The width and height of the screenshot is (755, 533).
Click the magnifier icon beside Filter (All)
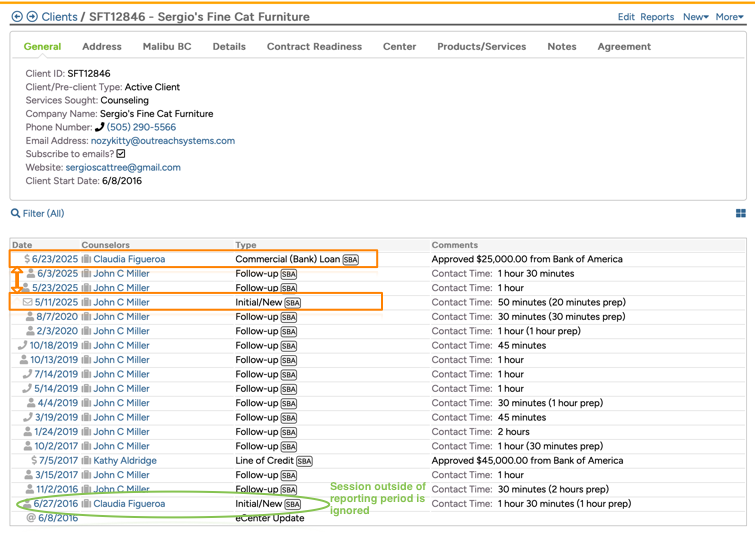click(15, 213)
